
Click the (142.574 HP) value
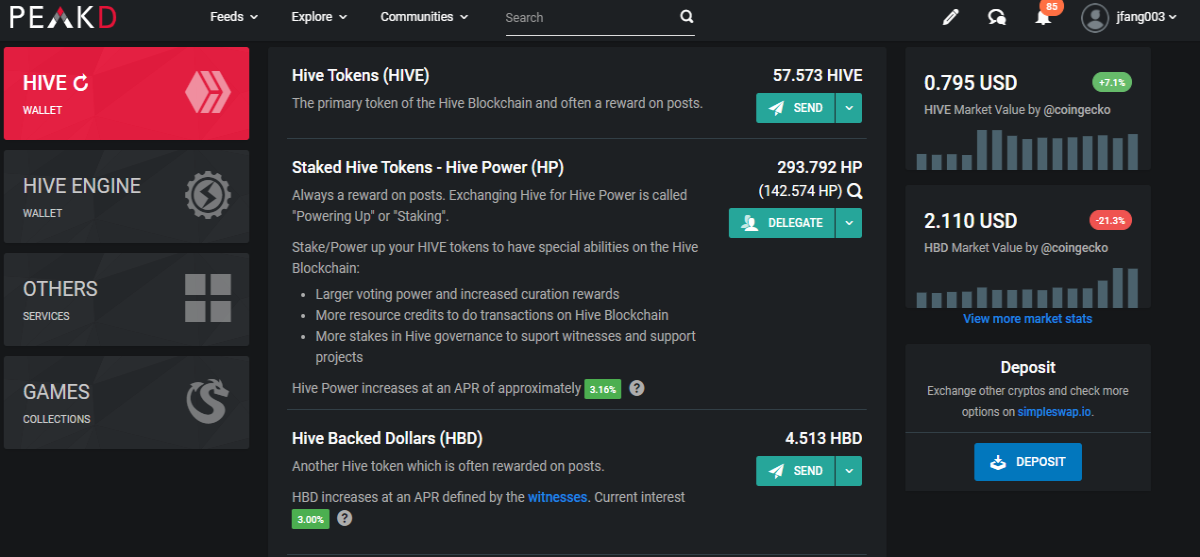(800, 191)
